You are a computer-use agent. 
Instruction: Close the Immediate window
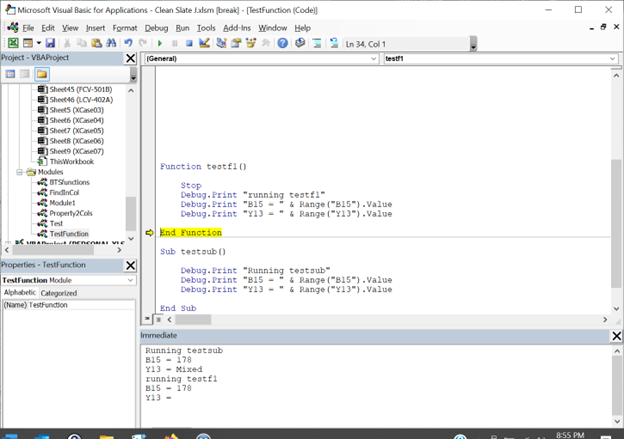pyautogui.click(x=616, y=336)
